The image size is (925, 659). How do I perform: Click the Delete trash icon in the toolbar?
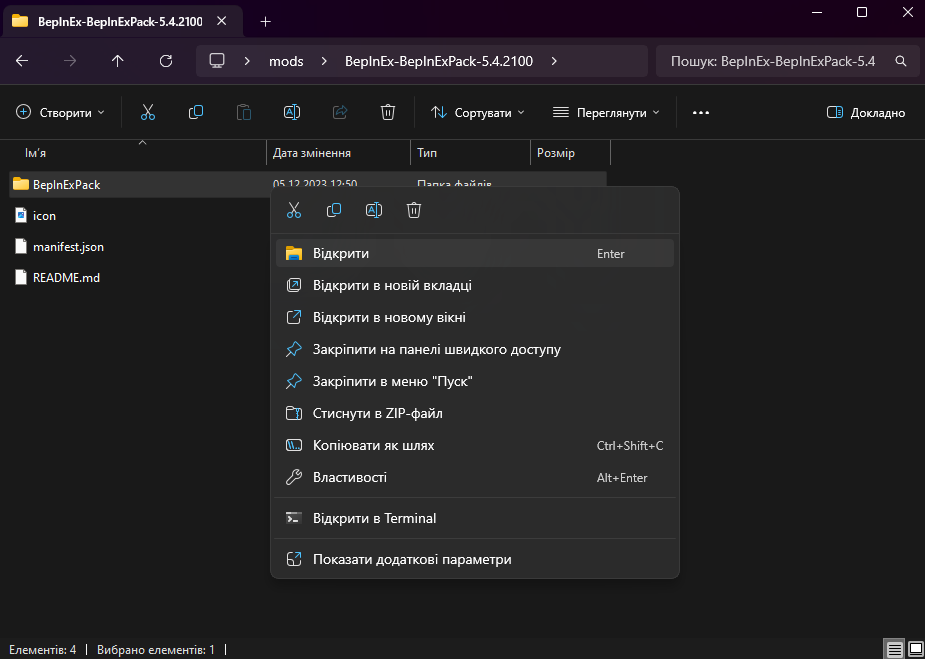pyautogui.click(x=388, y=112)
